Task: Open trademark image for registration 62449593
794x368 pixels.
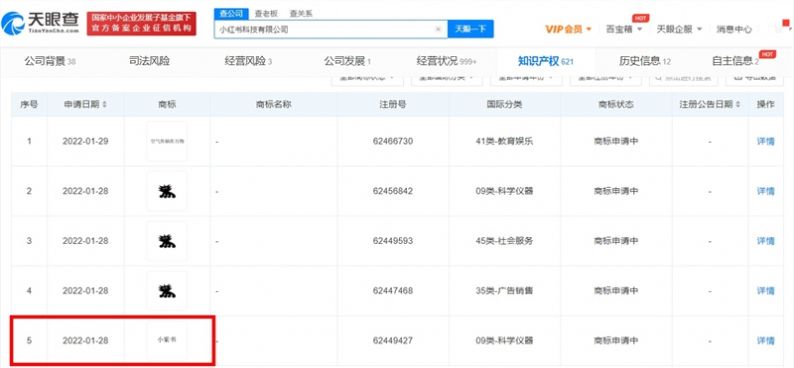Action: (x=167, y=241)
